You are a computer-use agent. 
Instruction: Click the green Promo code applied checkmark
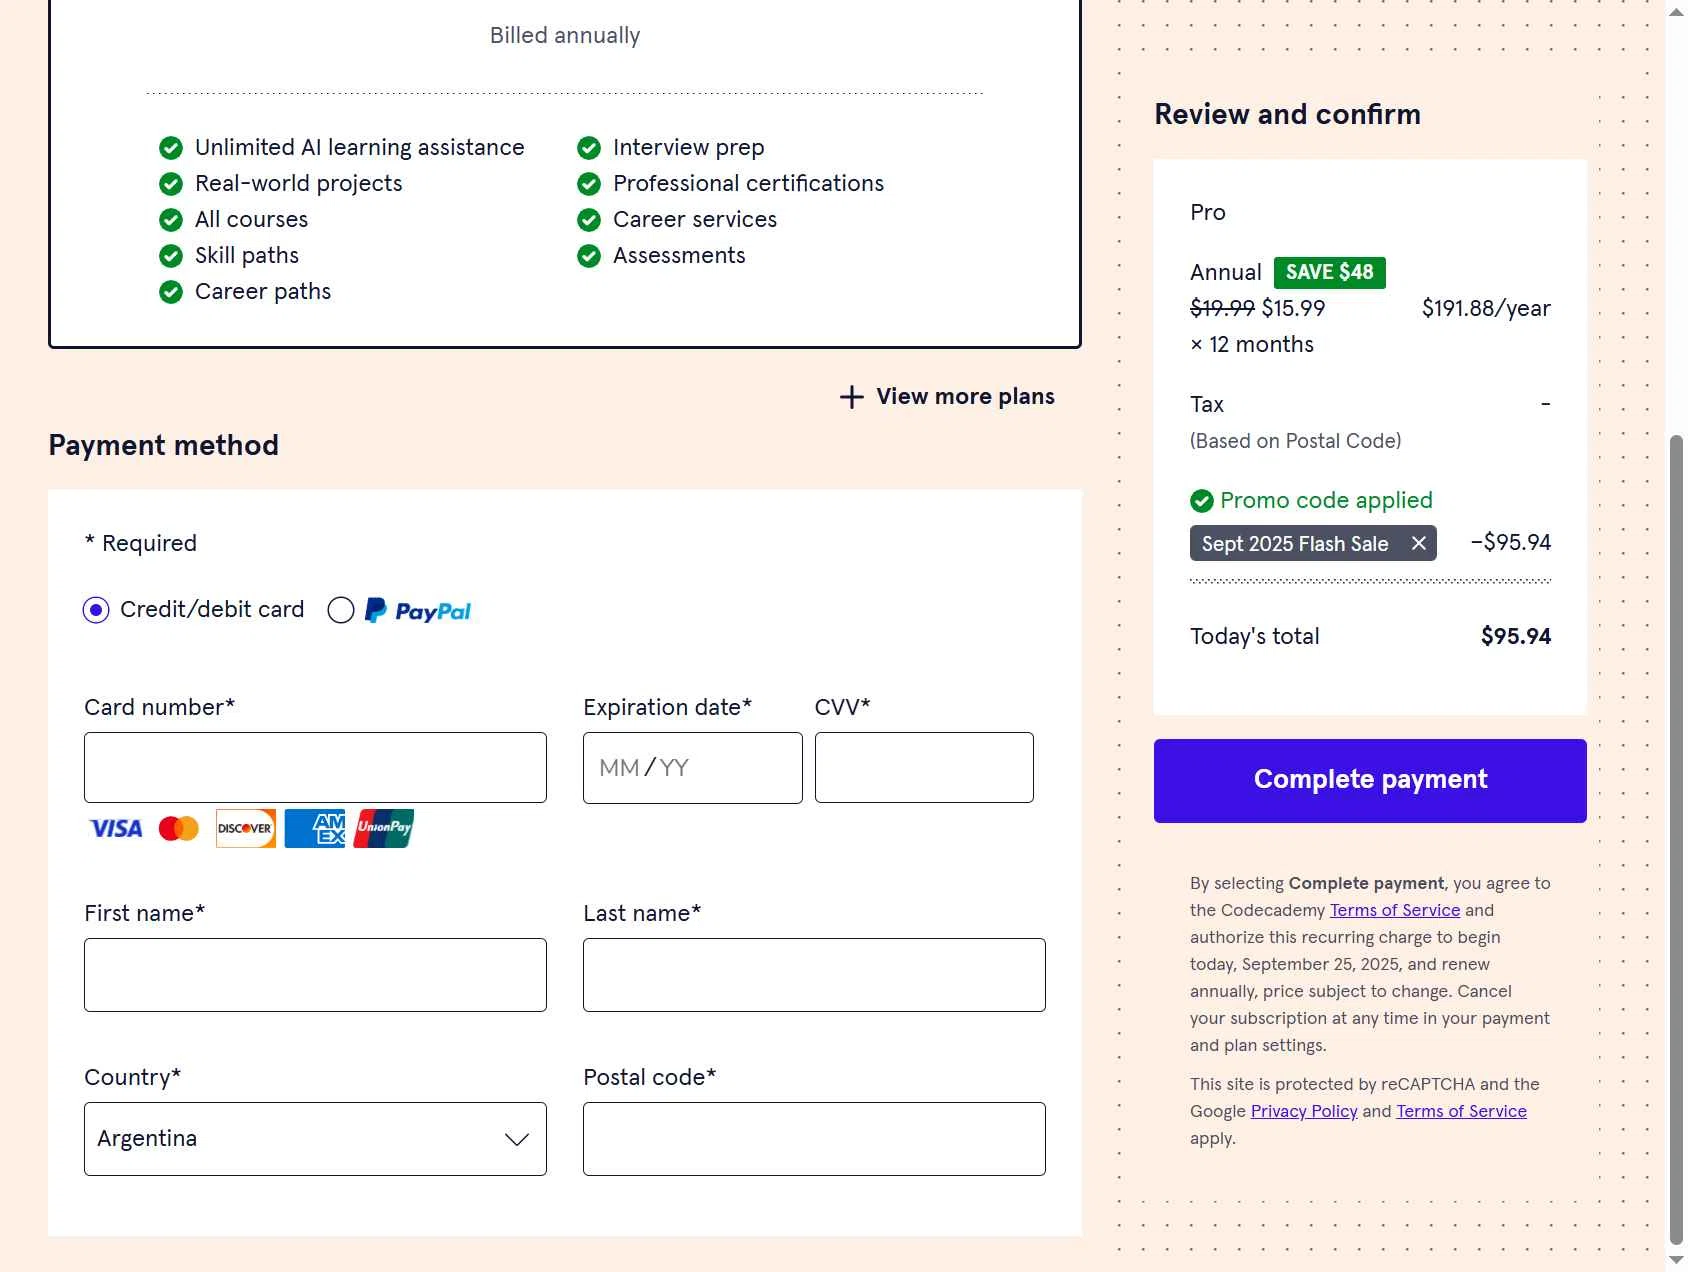point(1202,501)
